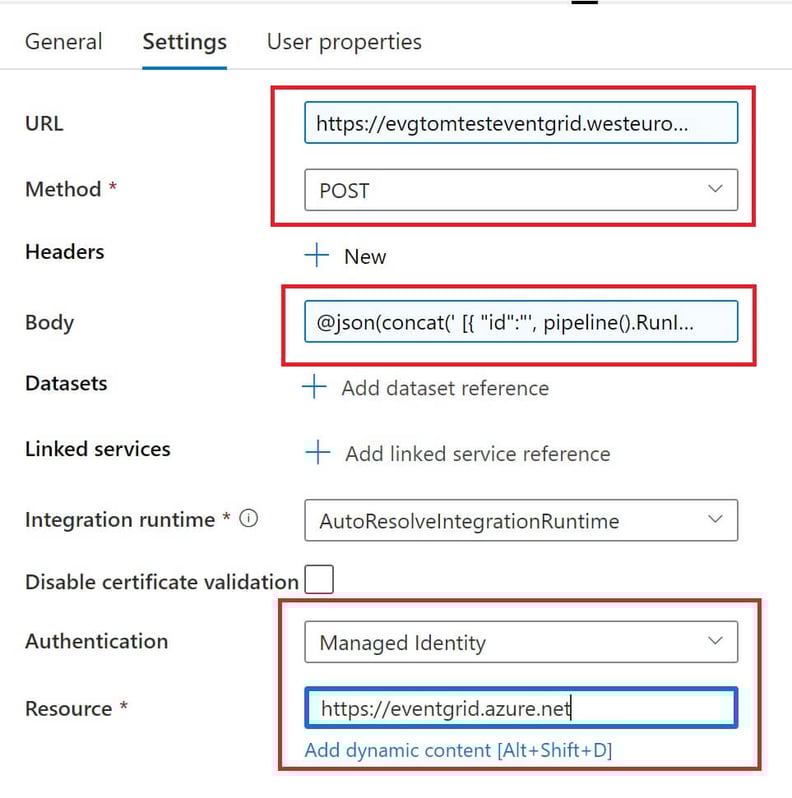Click Add dynamic content link
792x798 pixels.
coord(458,750)
